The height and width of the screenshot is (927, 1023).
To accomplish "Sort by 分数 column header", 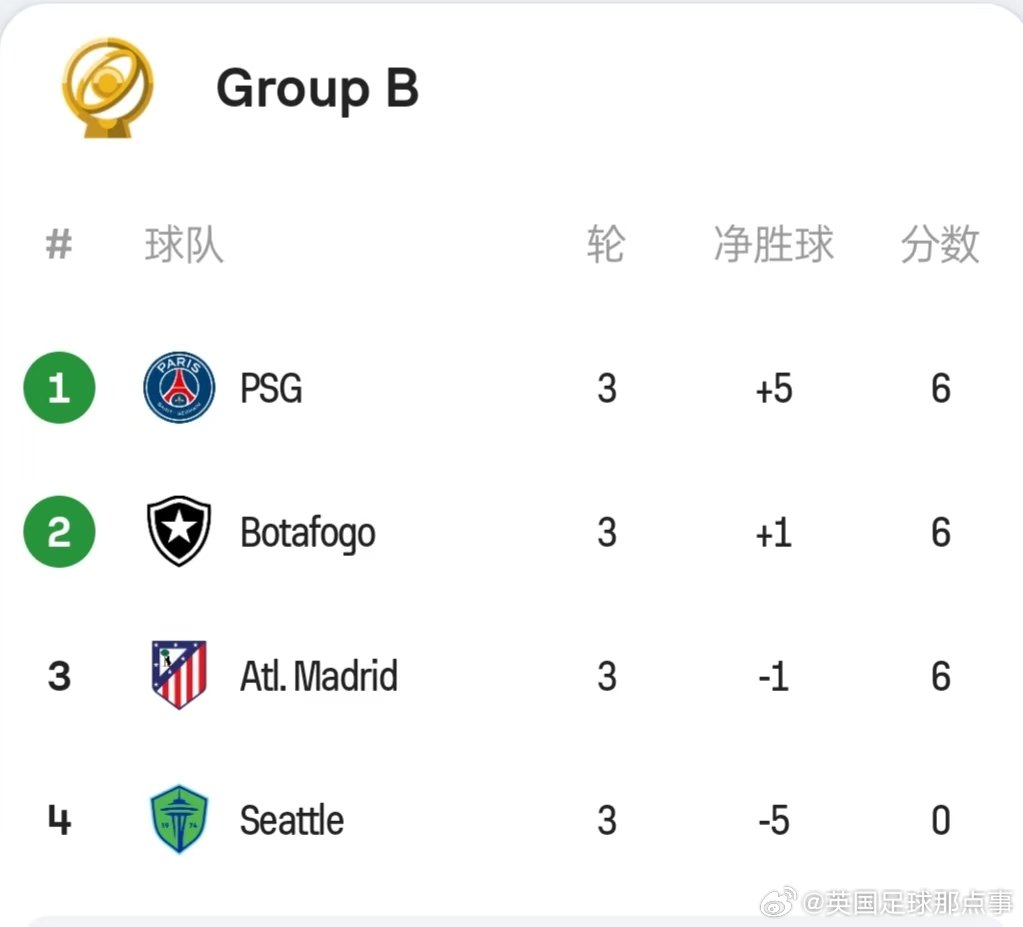I will pyautogui.click(x=940, y=245).
